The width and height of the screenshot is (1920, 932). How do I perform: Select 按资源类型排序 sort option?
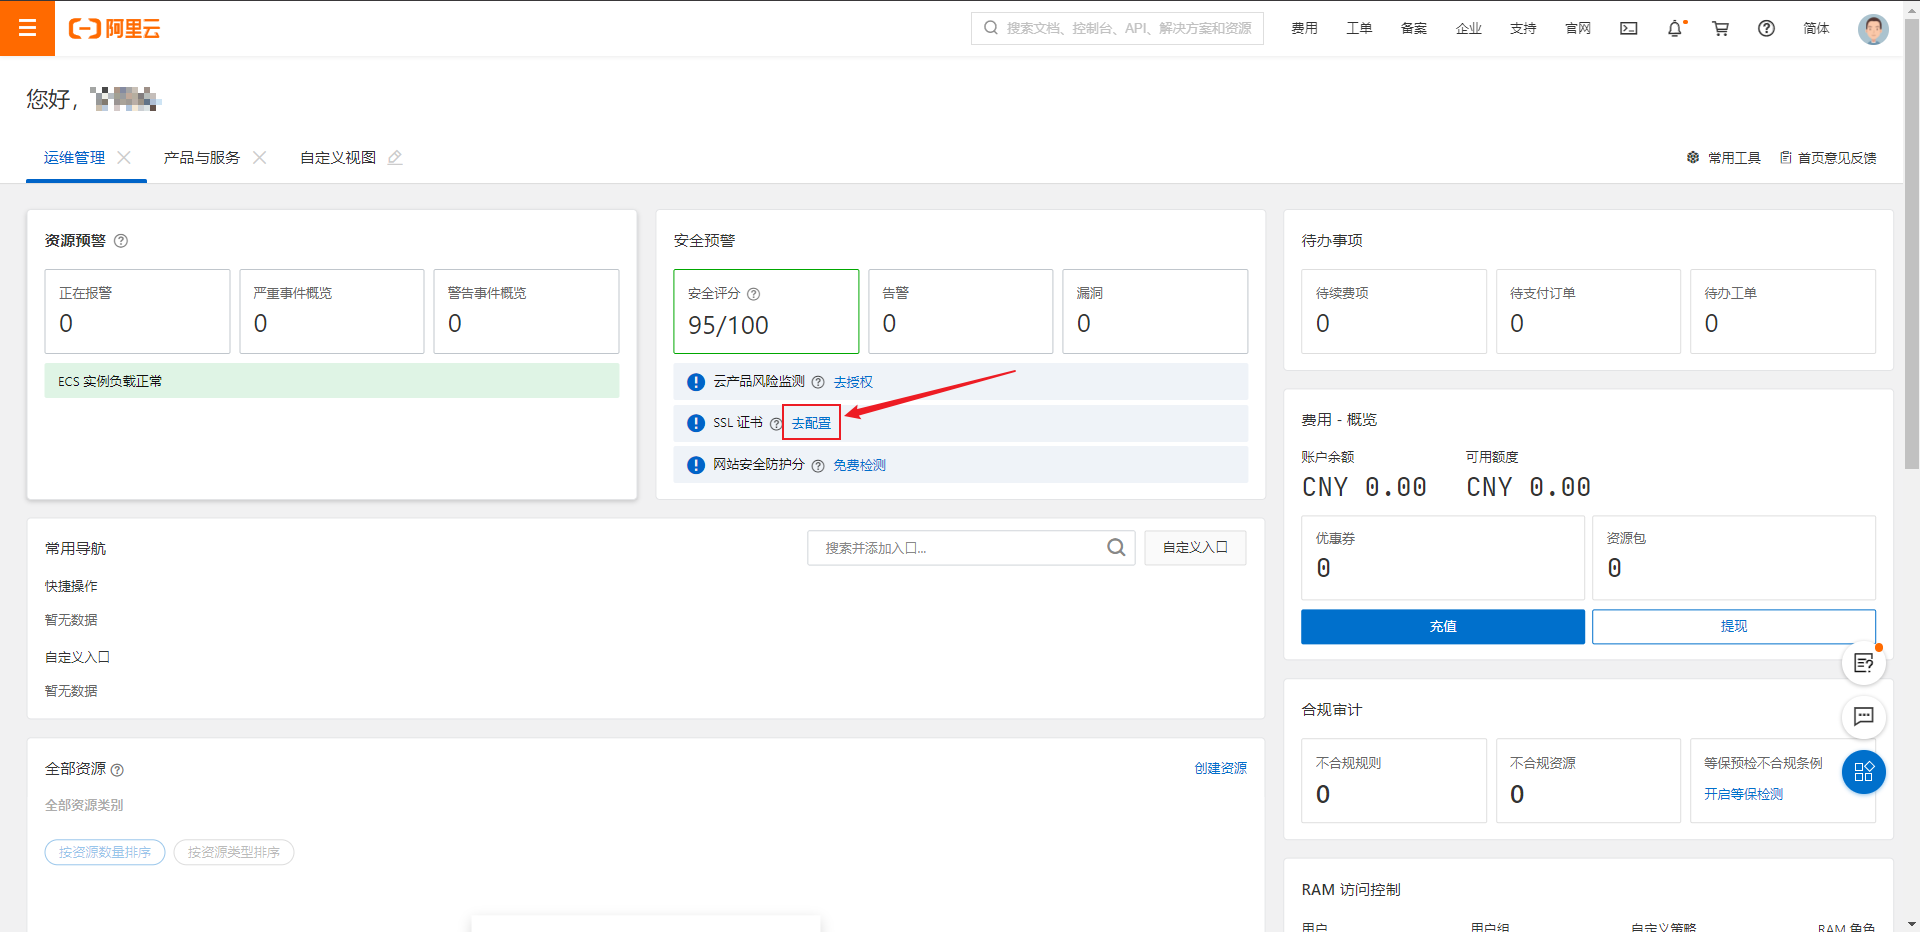tap(234, 852)
